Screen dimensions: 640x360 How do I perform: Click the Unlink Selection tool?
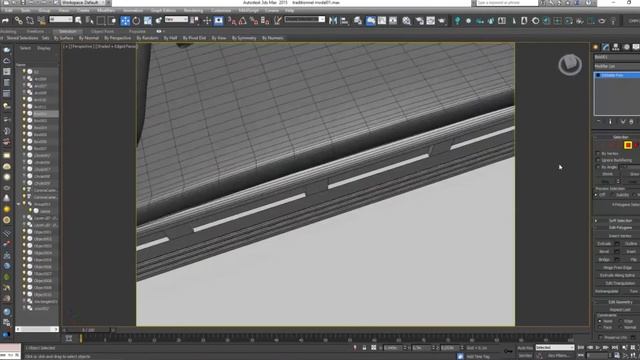(30, 20)
